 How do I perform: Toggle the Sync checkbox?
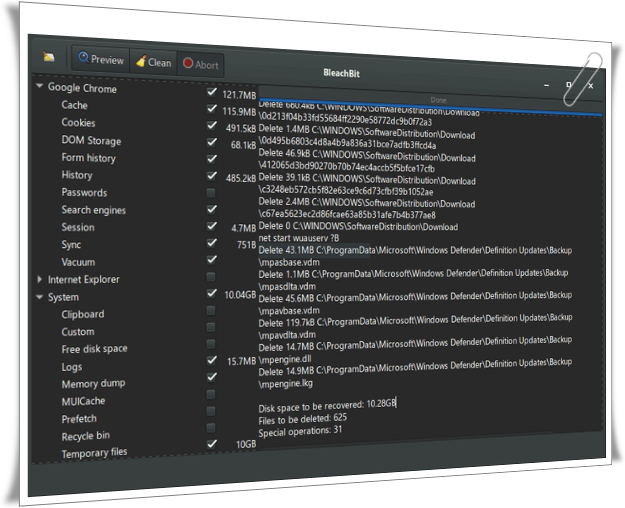[211, 243]
